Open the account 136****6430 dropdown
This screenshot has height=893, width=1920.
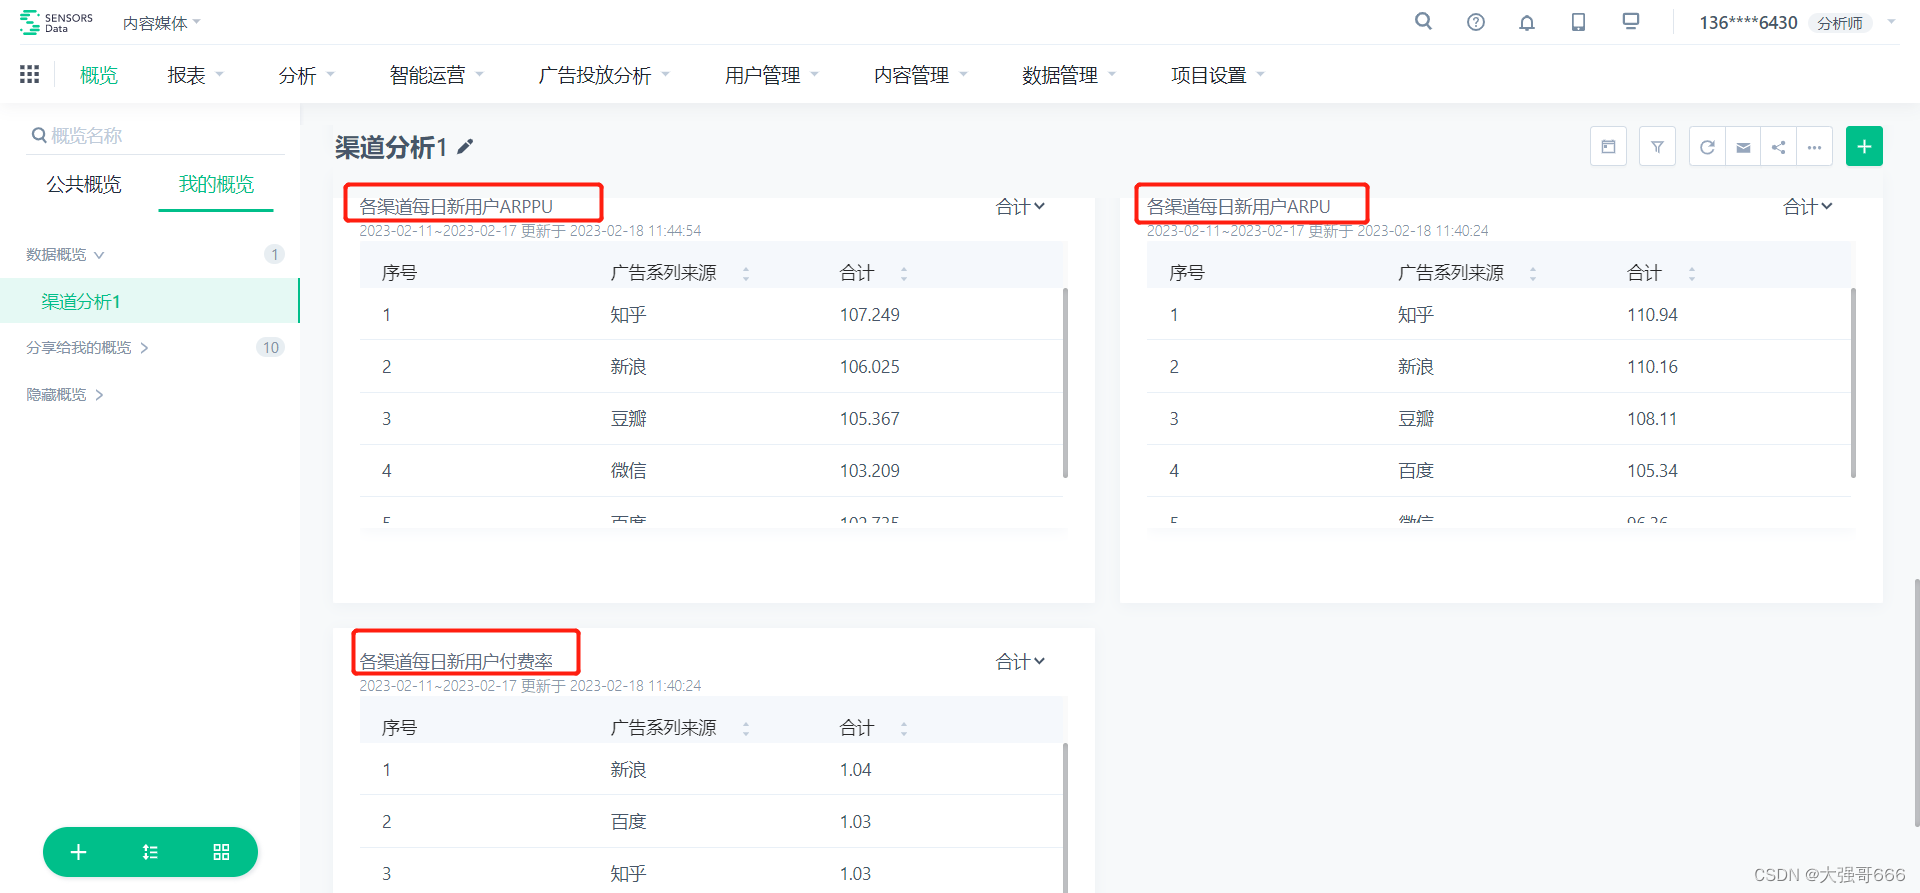[x=1797, y=22]
